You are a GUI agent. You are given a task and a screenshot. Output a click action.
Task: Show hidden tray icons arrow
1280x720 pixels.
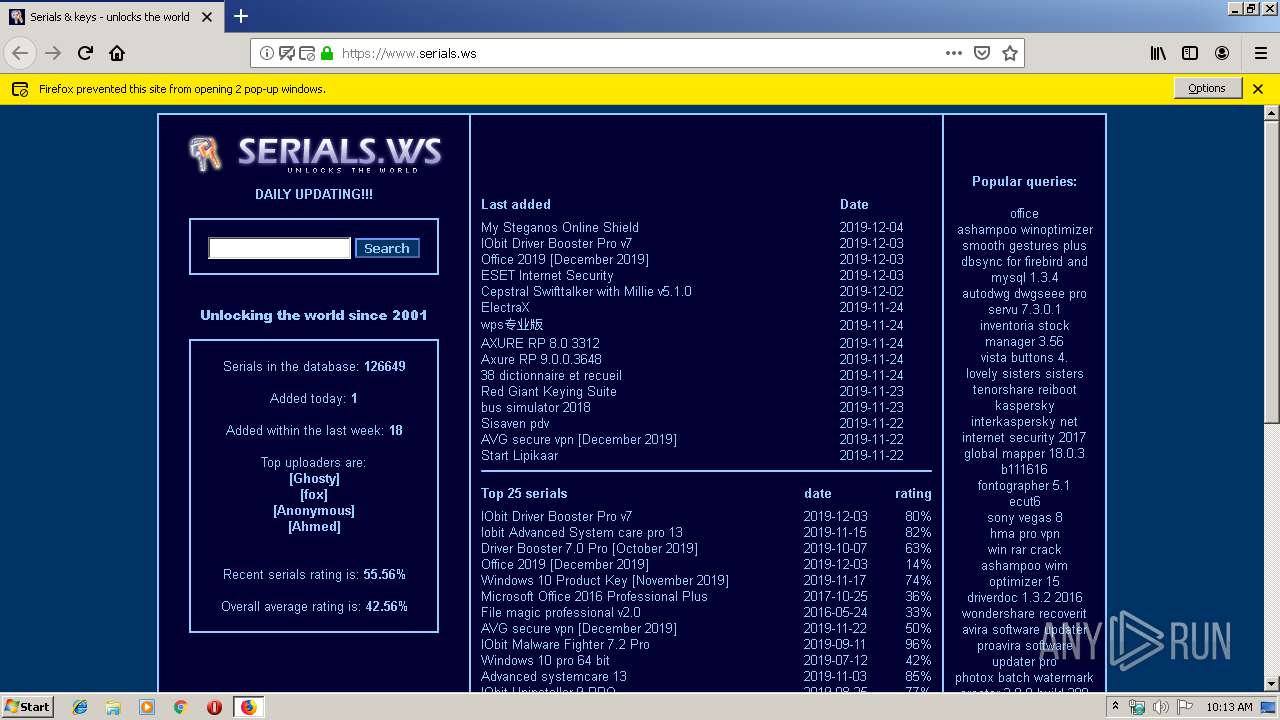coord(1118,707)
